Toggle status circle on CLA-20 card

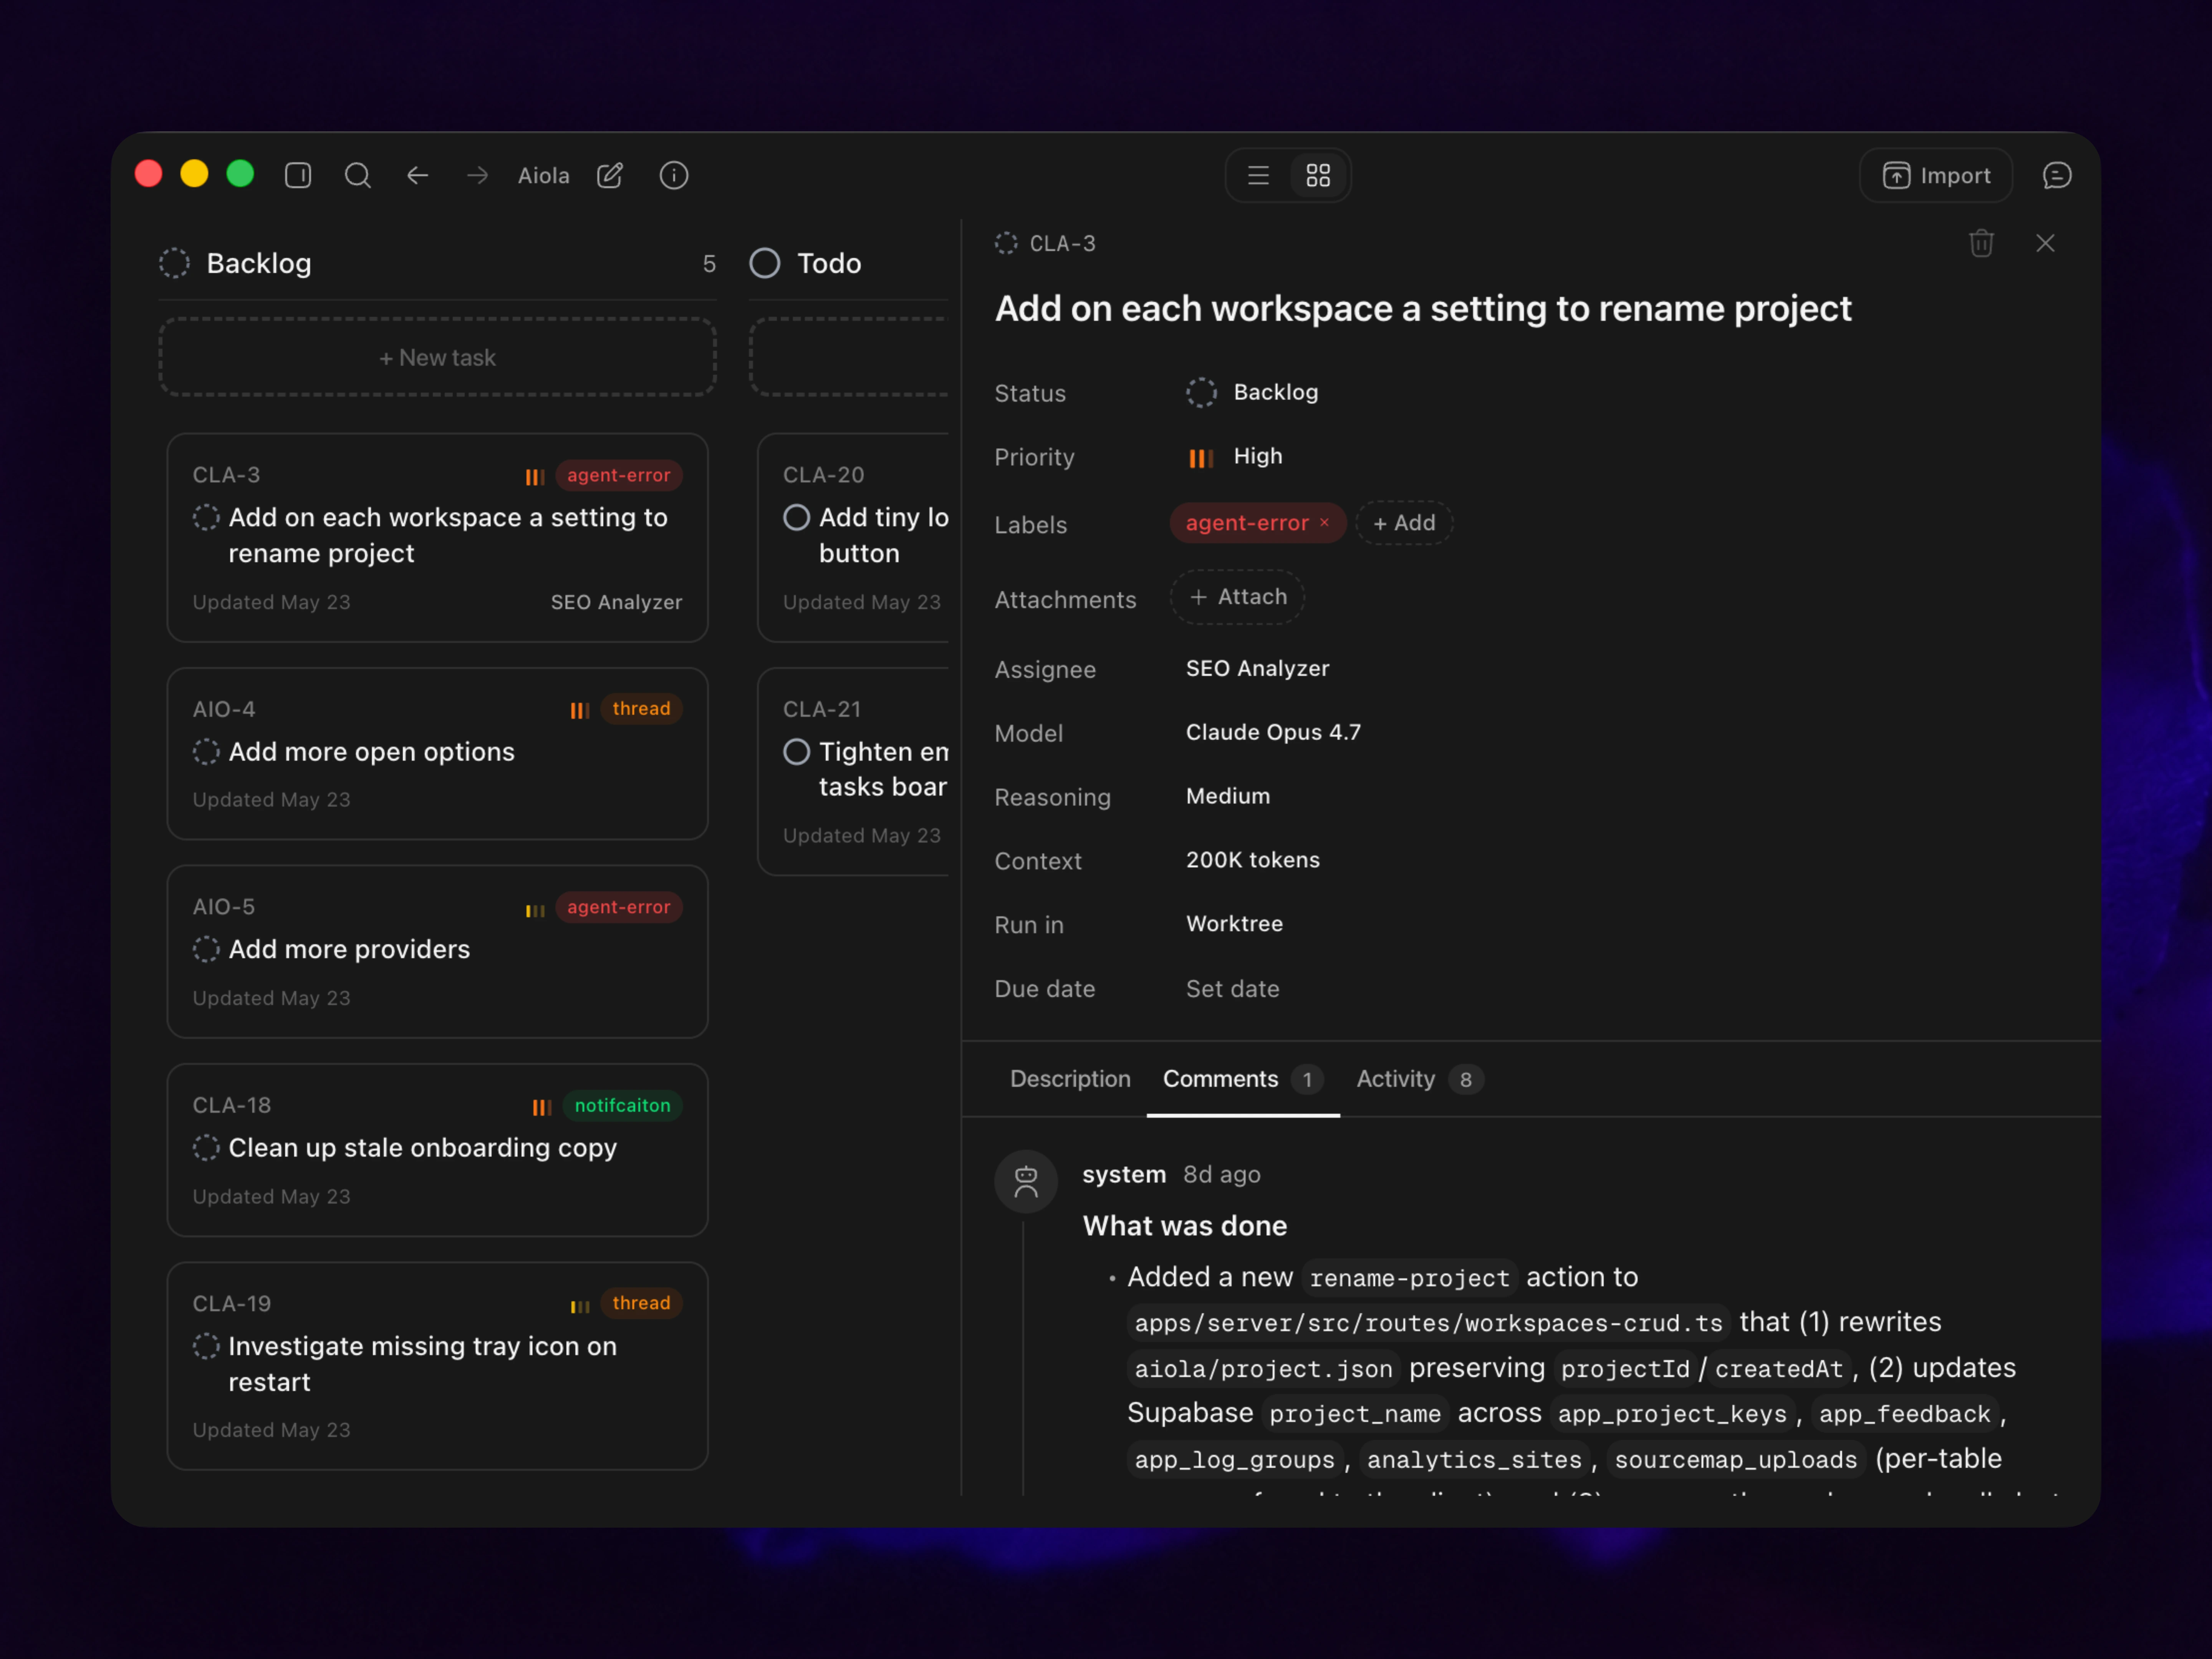point(796,517)
